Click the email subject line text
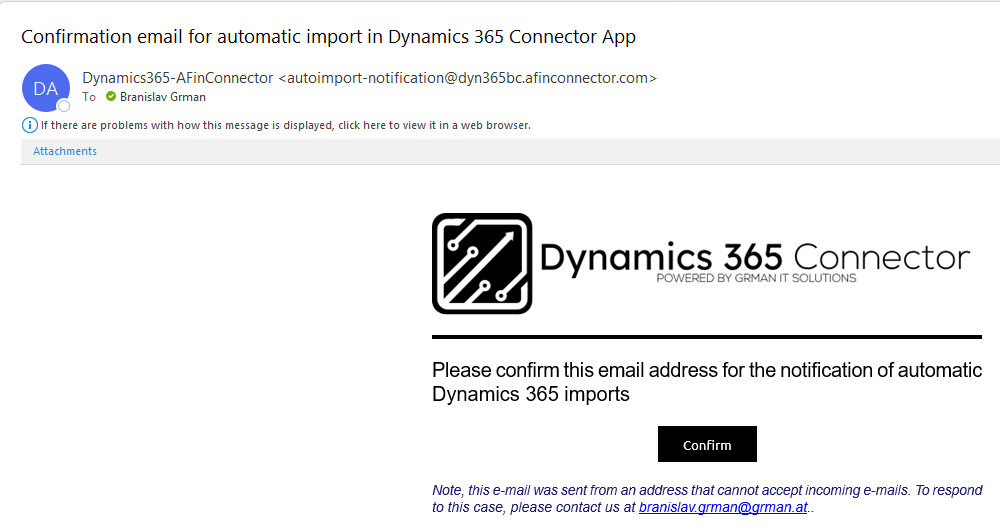The image size is (1000, 530). pyautogui.click(x=328, y=36)
